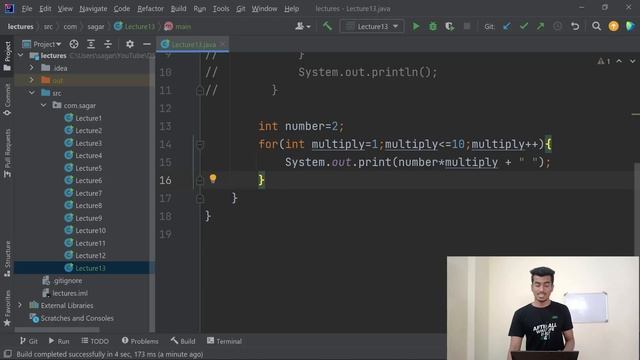Screen dimensions: 640x360
Task: Jump to next highlighted error arrow
Action: pyautogui.click(x=632, y=61)
